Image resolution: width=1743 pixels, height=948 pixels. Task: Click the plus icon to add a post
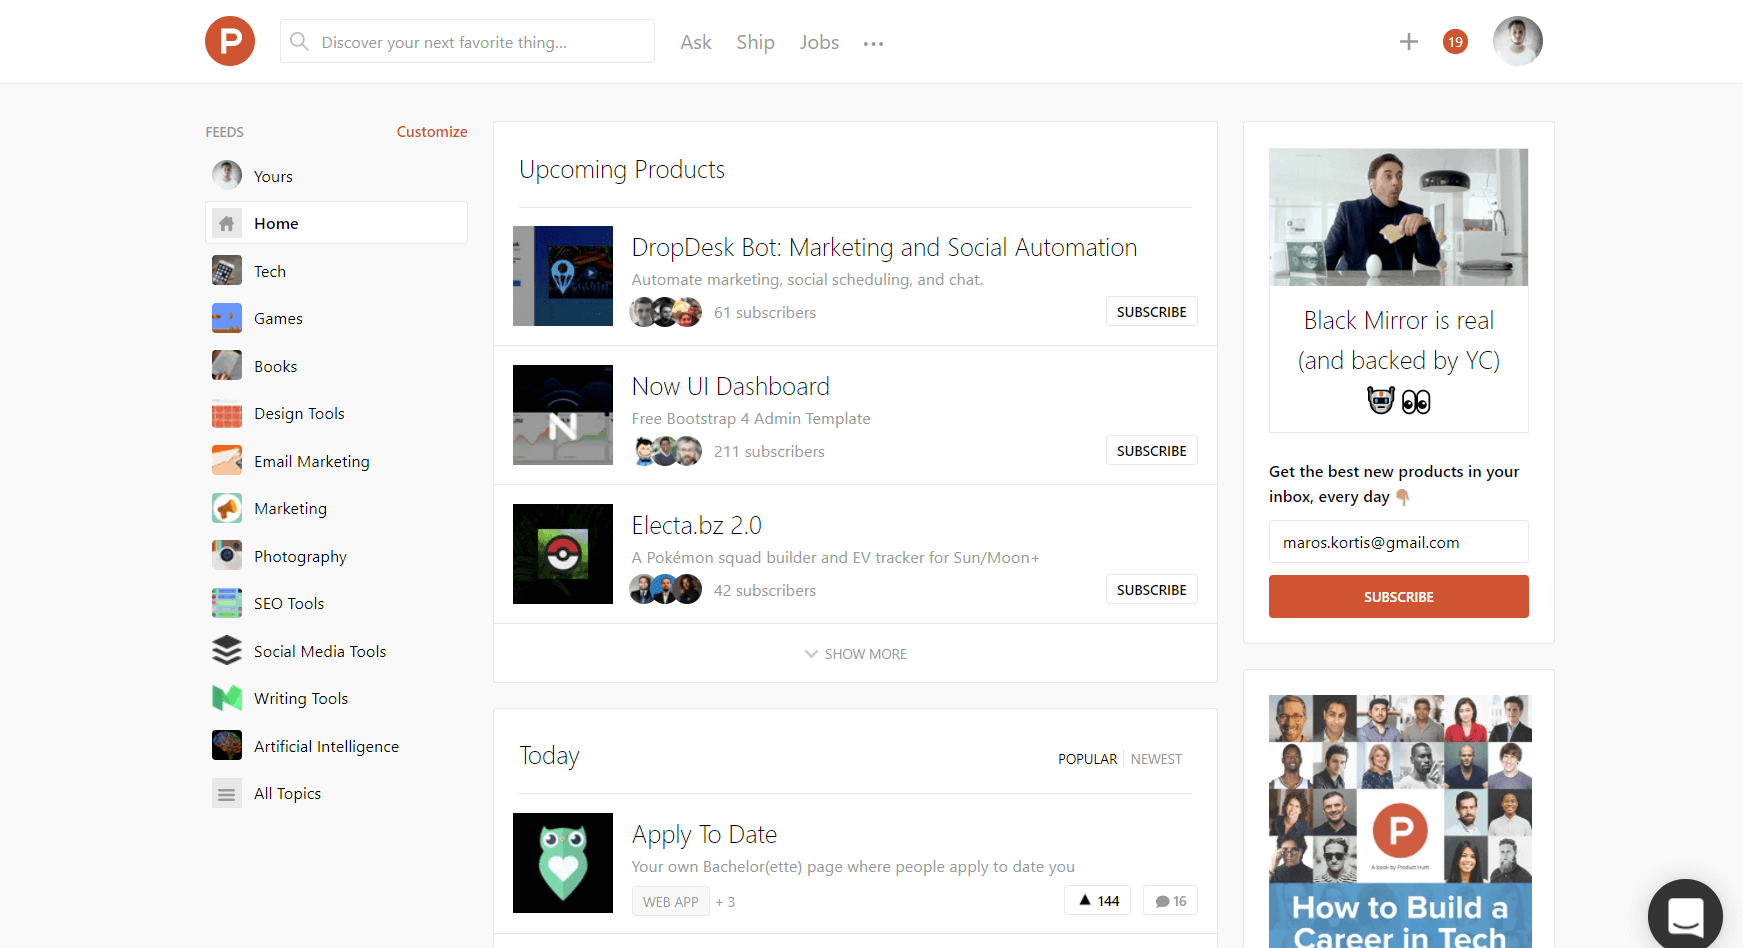click(1408, 42)
